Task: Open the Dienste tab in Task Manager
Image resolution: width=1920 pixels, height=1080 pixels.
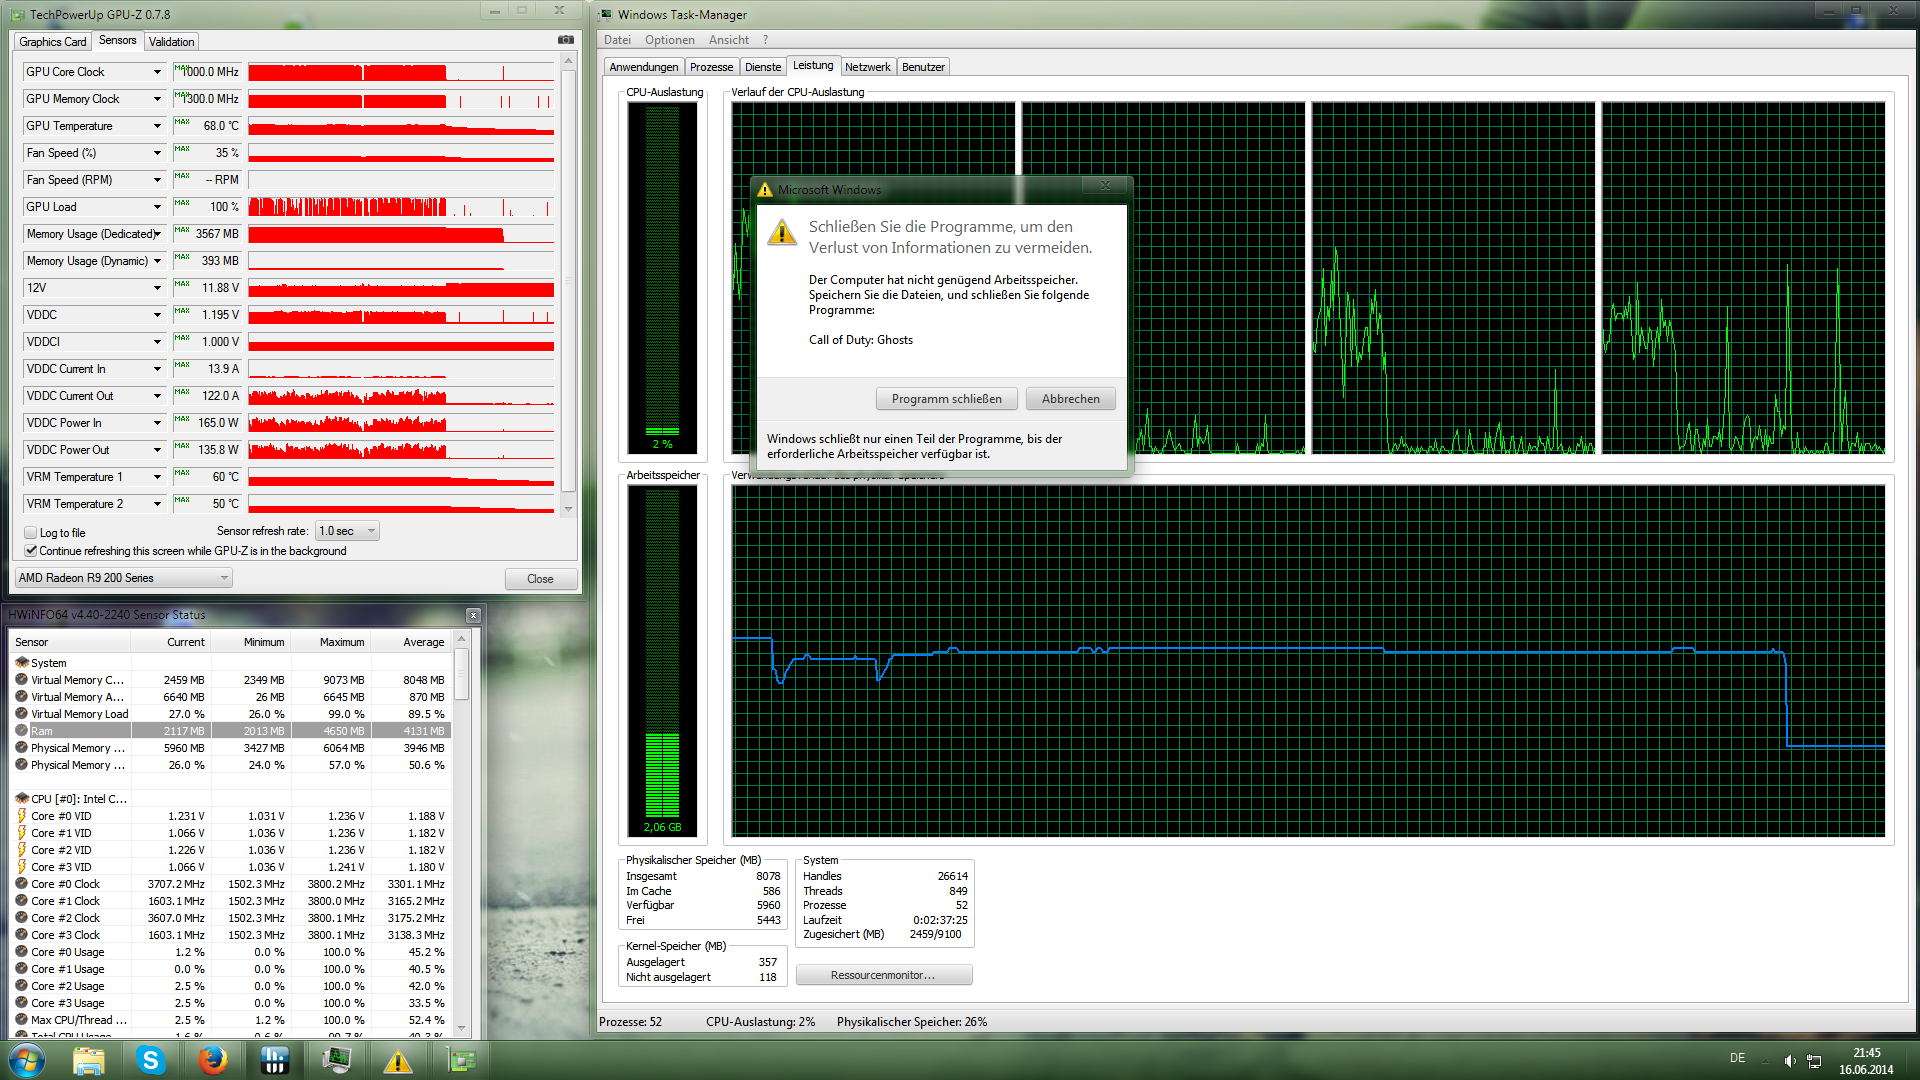Action: point(763,67)
